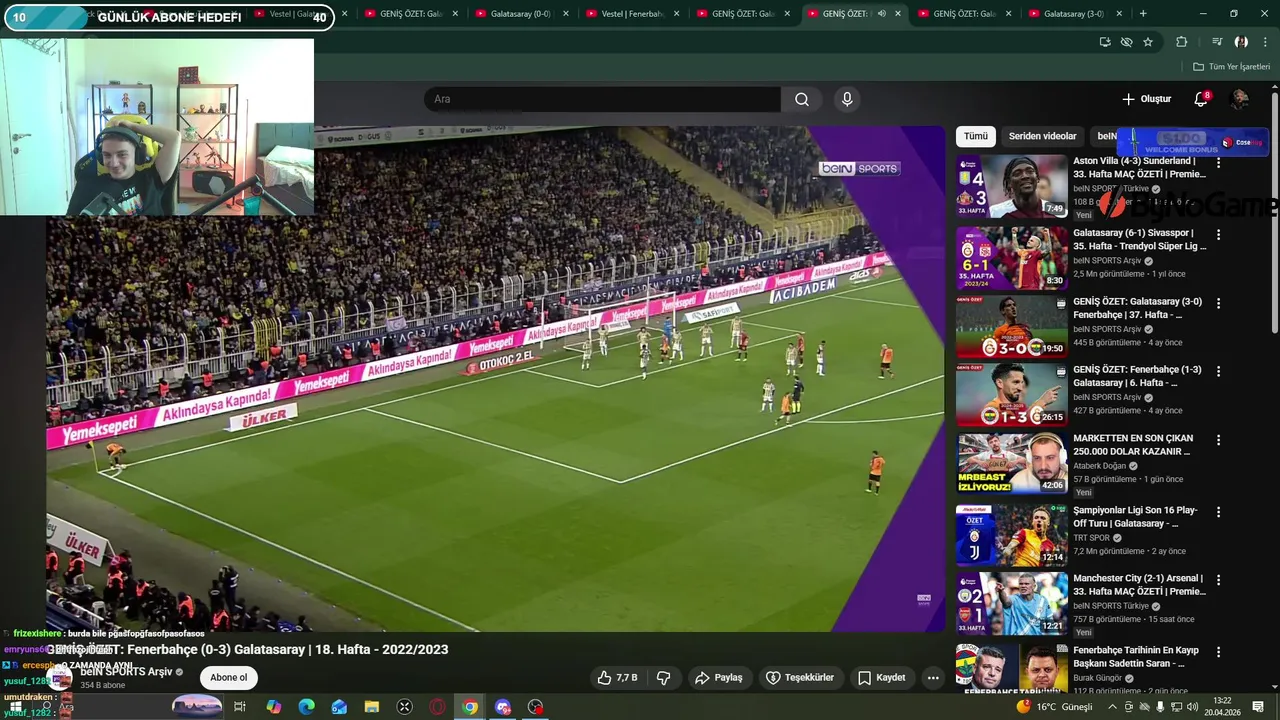Click the install app icon in address bar
This screenshot has width=1280, height=720.
pyautogui.click(x=1105, y=42)
